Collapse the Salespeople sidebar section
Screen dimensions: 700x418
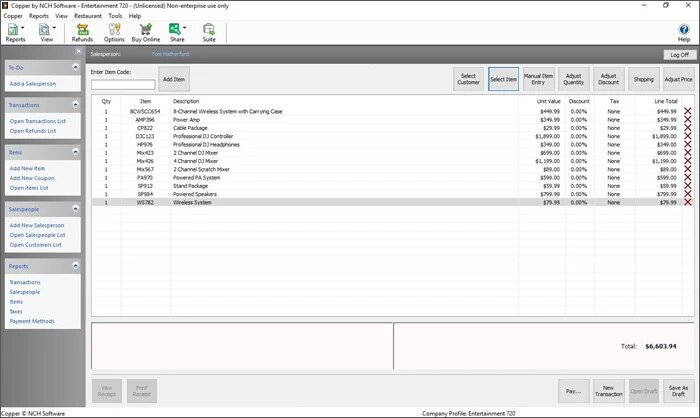[75, 209]
